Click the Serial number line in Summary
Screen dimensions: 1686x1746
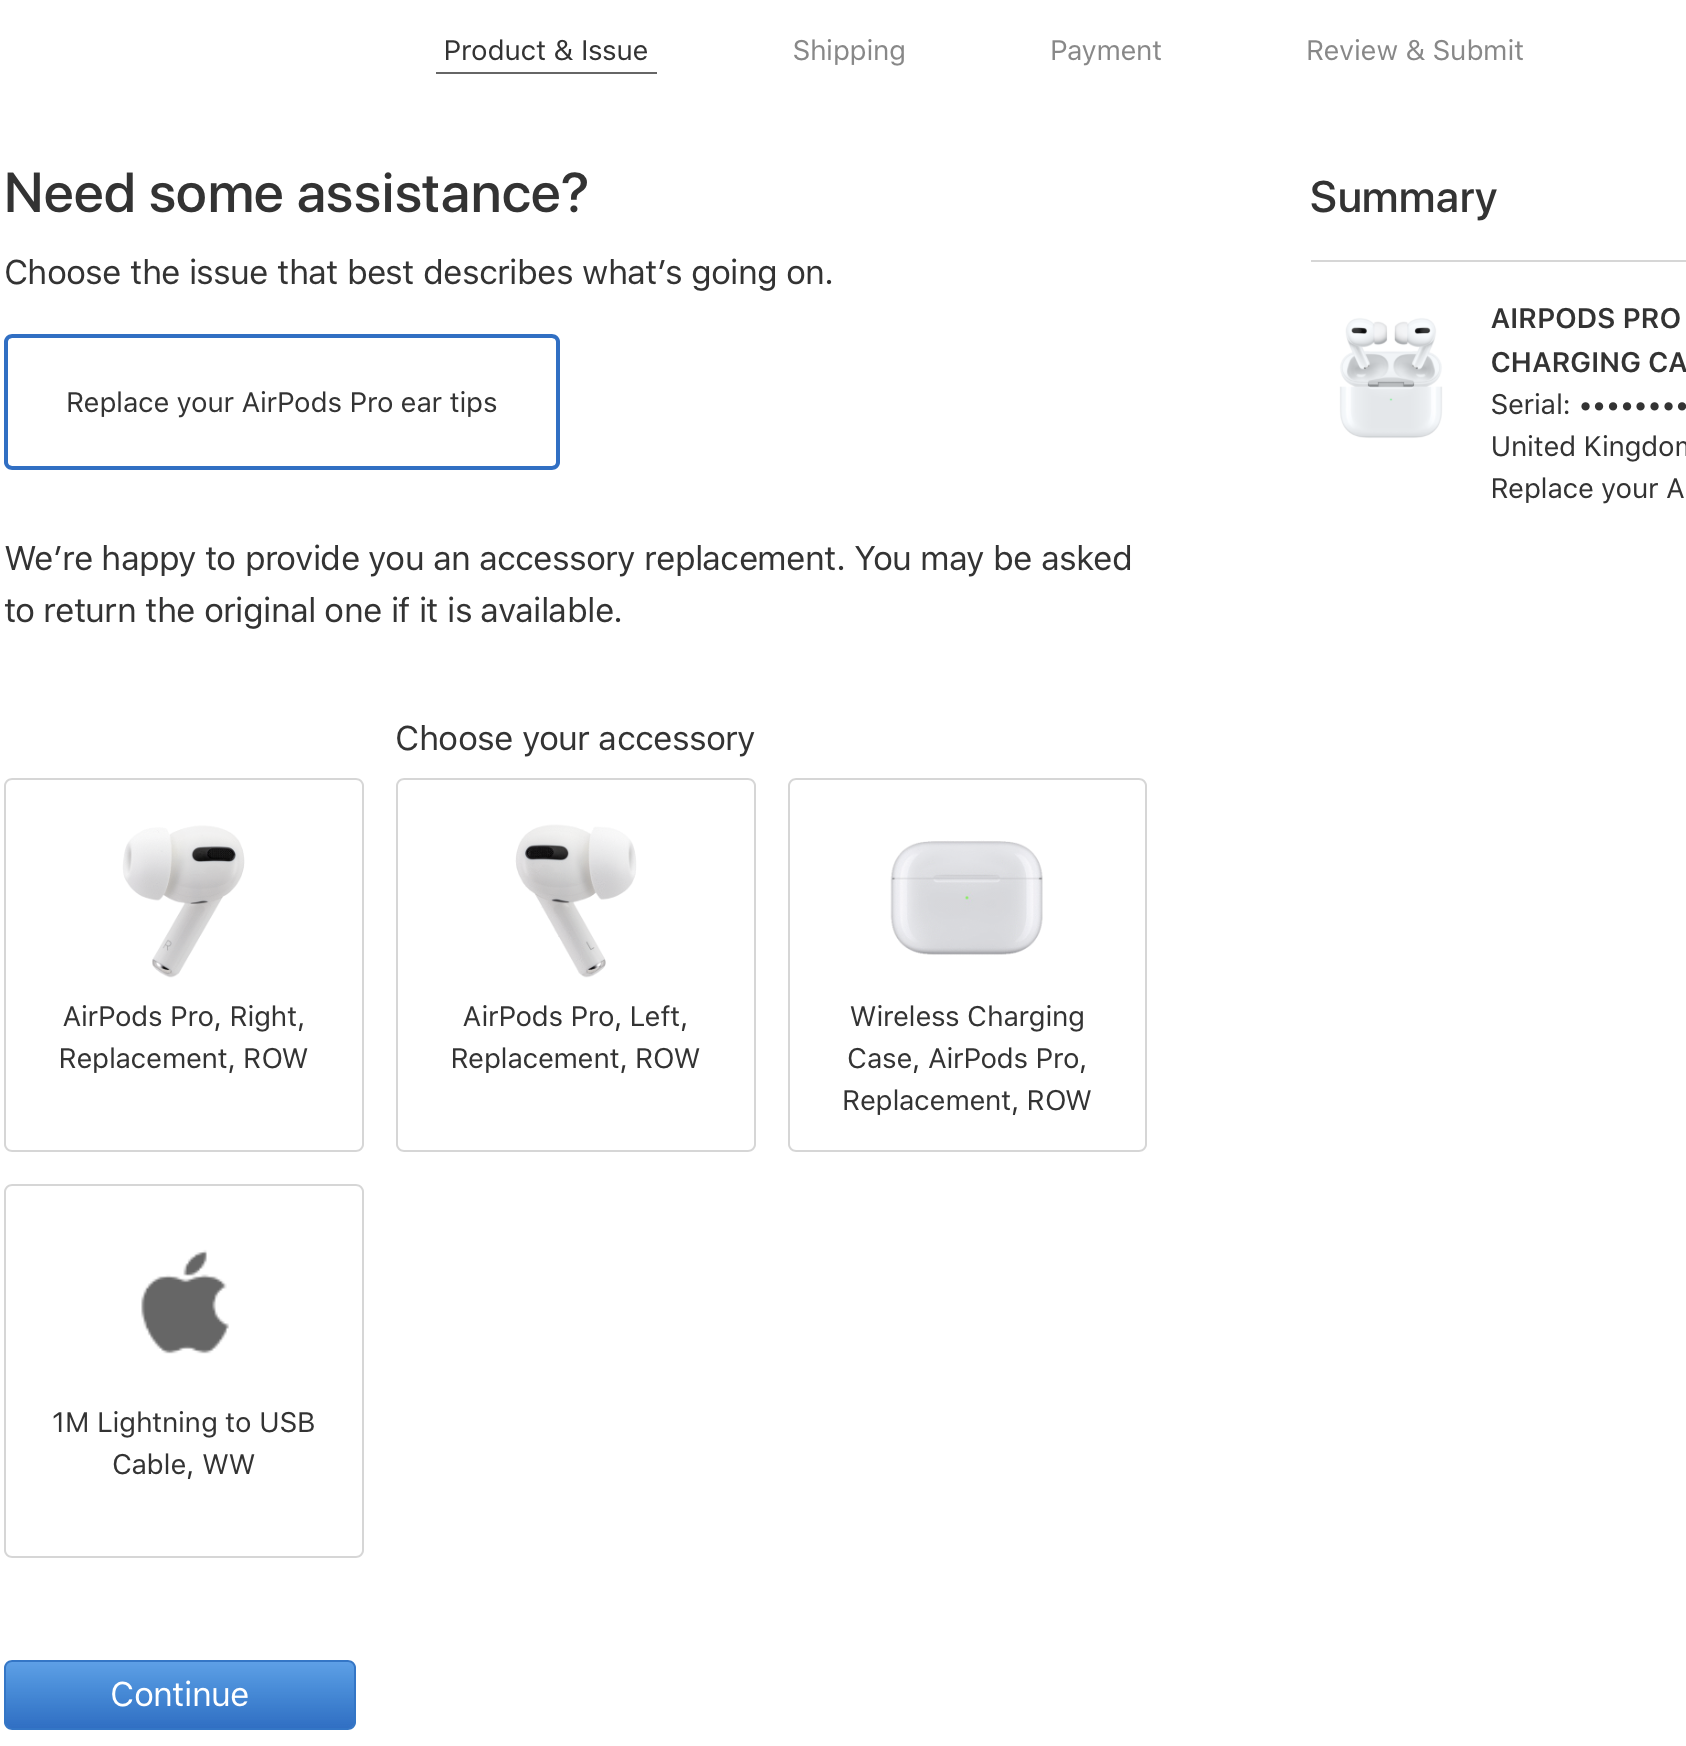coord(1588,405)
